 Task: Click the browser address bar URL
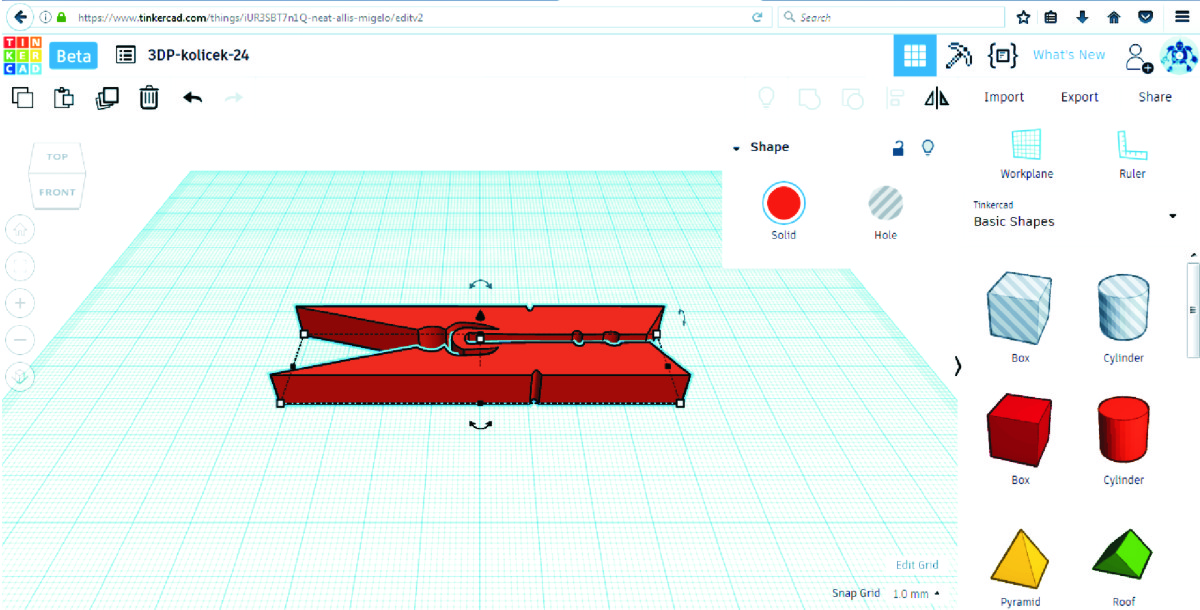click(250, 17)
